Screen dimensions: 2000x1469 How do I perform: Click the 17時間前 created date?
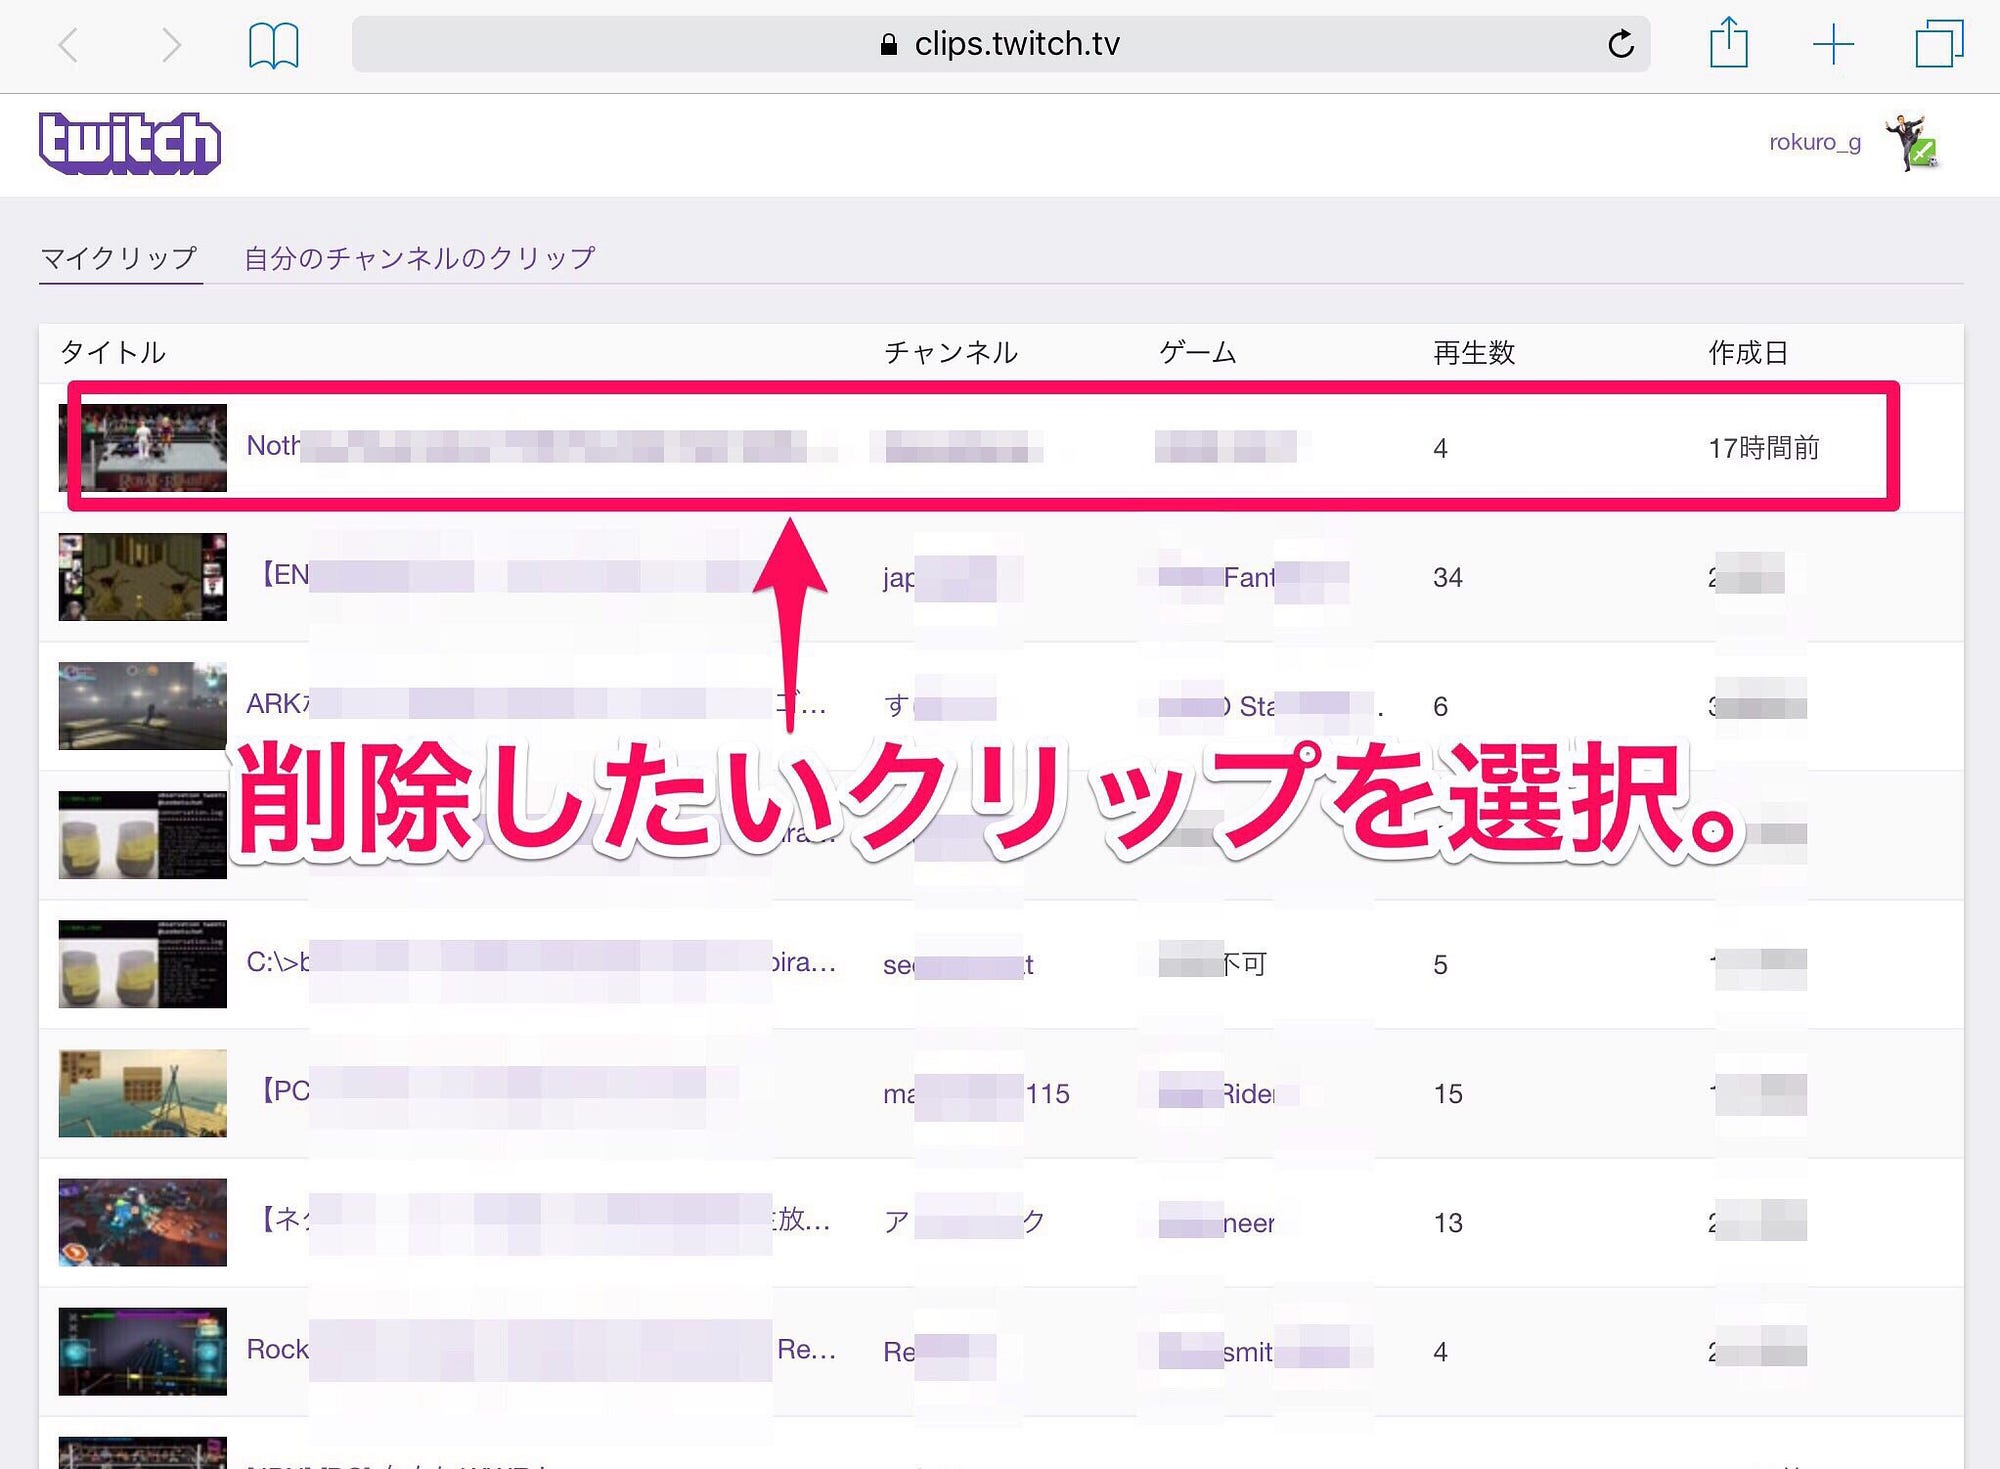(1764, 448)
